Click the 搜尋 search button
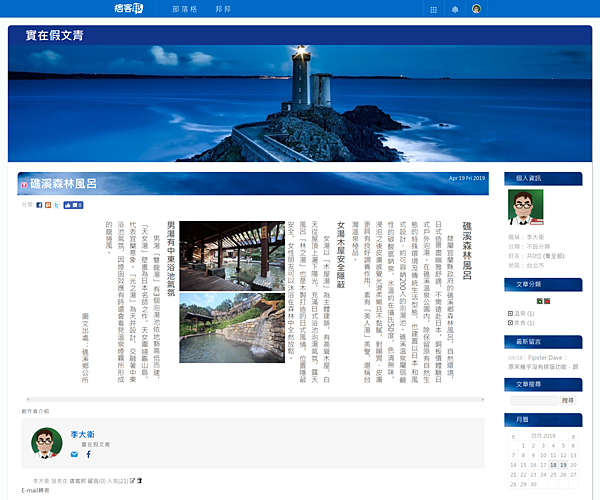This screenshot has width=600, height=500. [x=568, y=401]
